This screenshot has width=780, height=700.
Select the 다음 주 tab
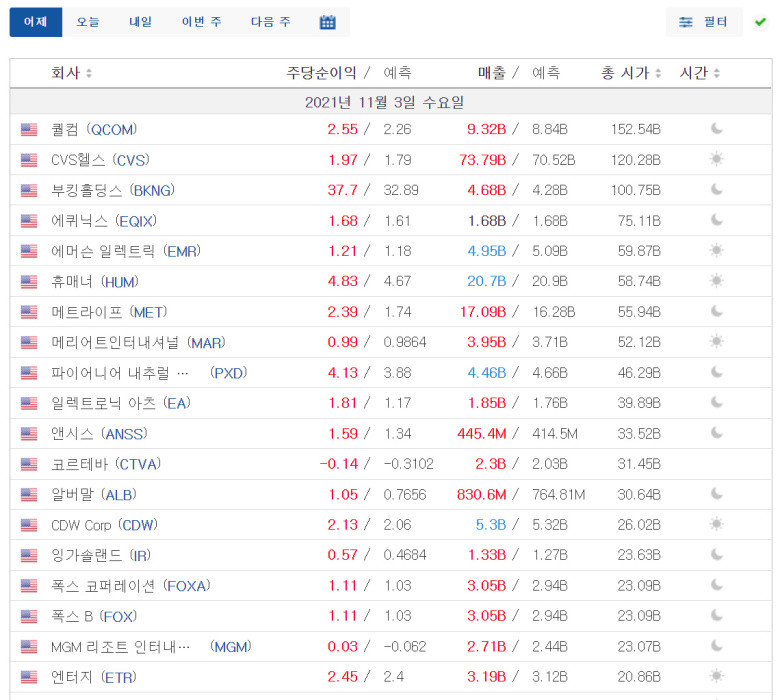coord(271,22)
